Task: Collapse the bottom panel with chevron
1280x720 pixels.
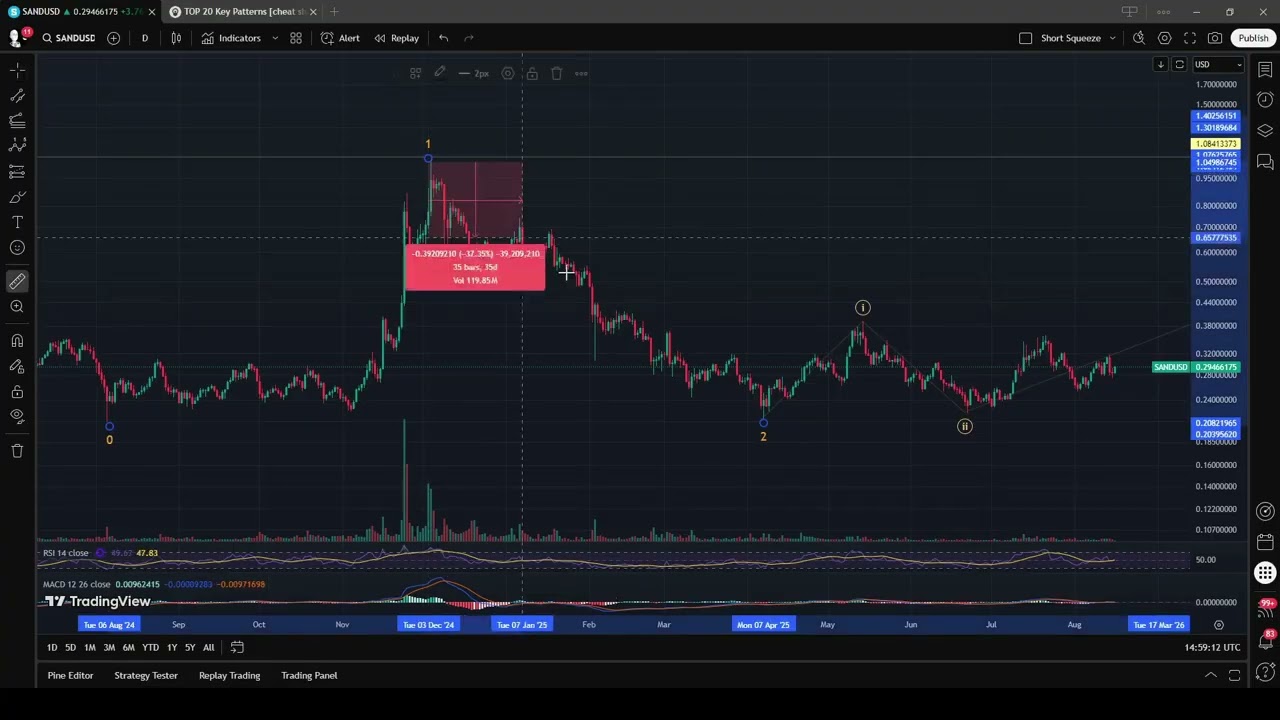Action: [1210, 675]
